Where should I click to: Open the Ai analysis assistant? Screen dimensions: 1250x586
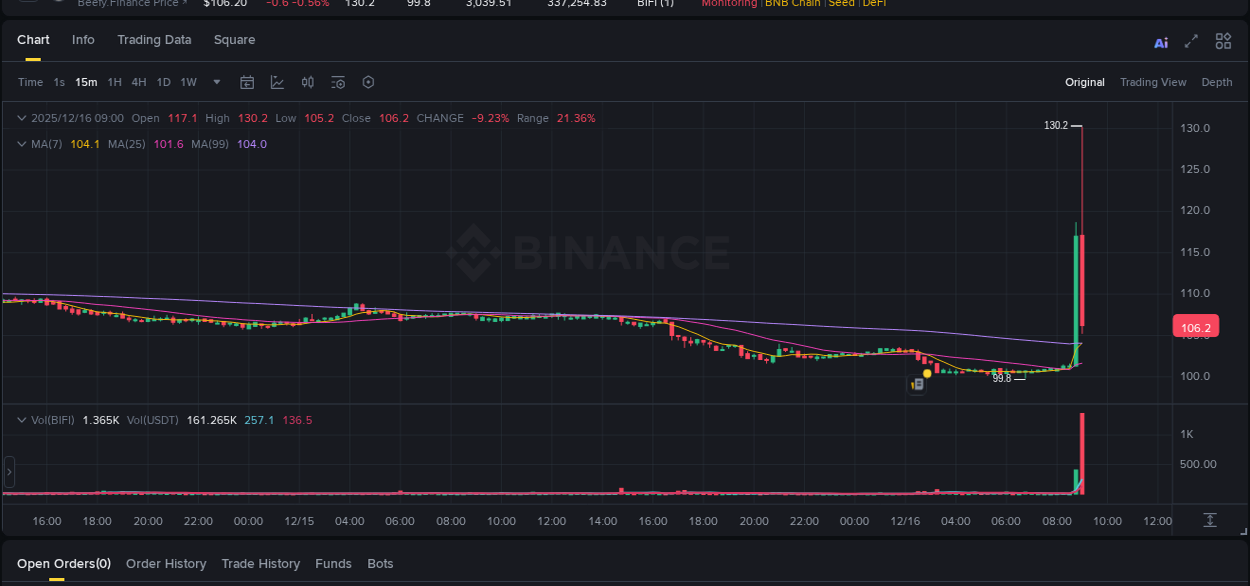pyautogui.click(x=1160, y=42)
